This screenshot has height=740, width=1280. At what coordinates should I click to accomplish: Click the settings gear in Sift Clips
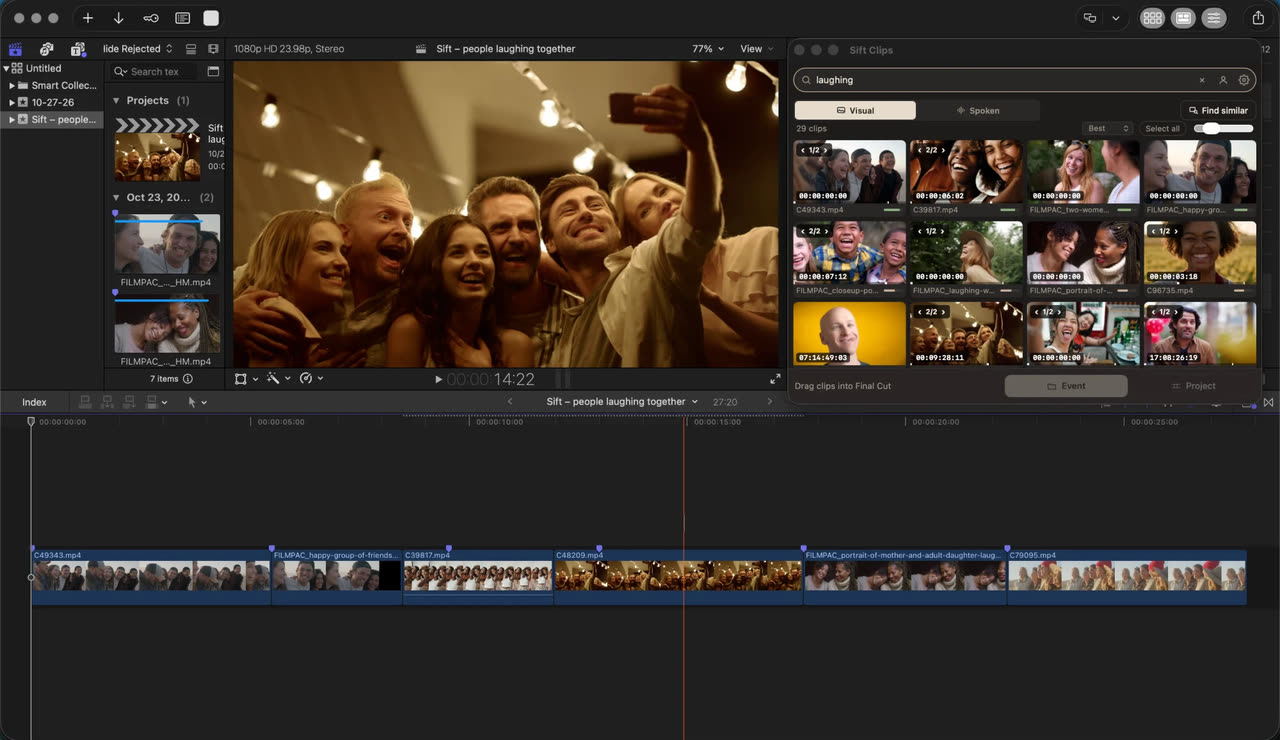[1244, 80]
